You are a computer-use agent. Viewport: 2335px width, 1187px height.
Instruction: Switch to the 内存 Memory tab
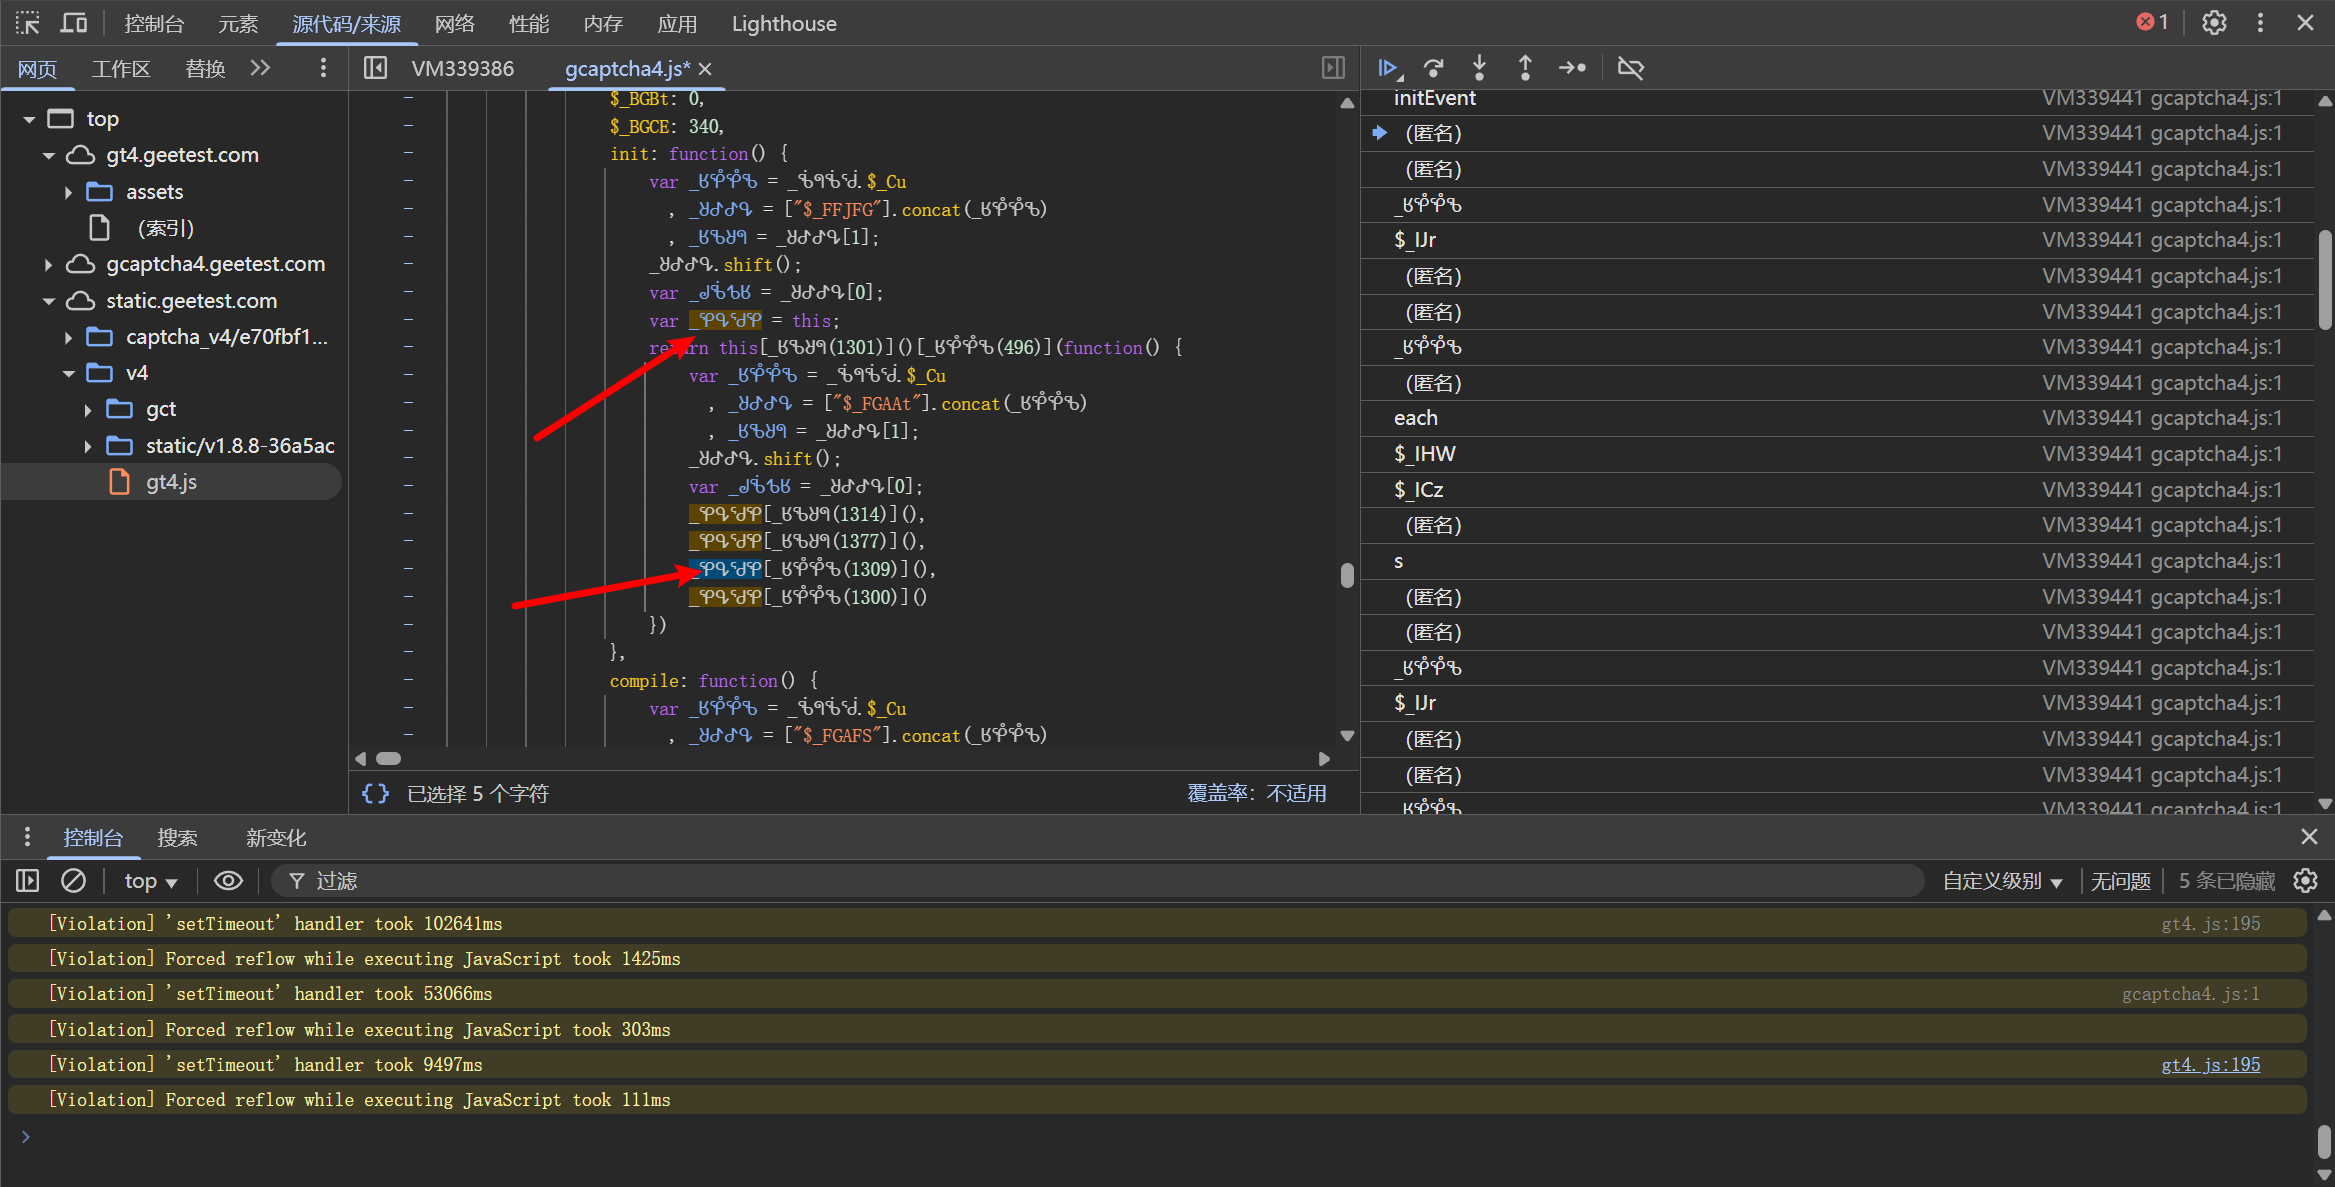point(603,23)
